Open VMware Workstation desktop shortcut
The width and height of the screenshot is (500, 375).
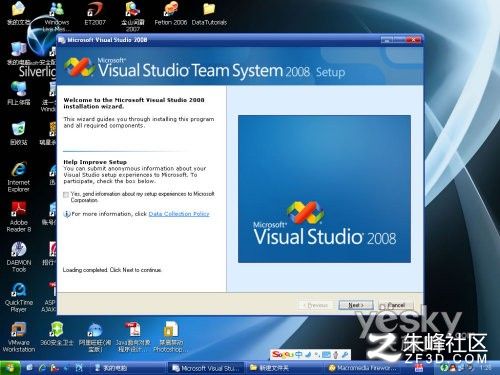(x=18, y=337)
